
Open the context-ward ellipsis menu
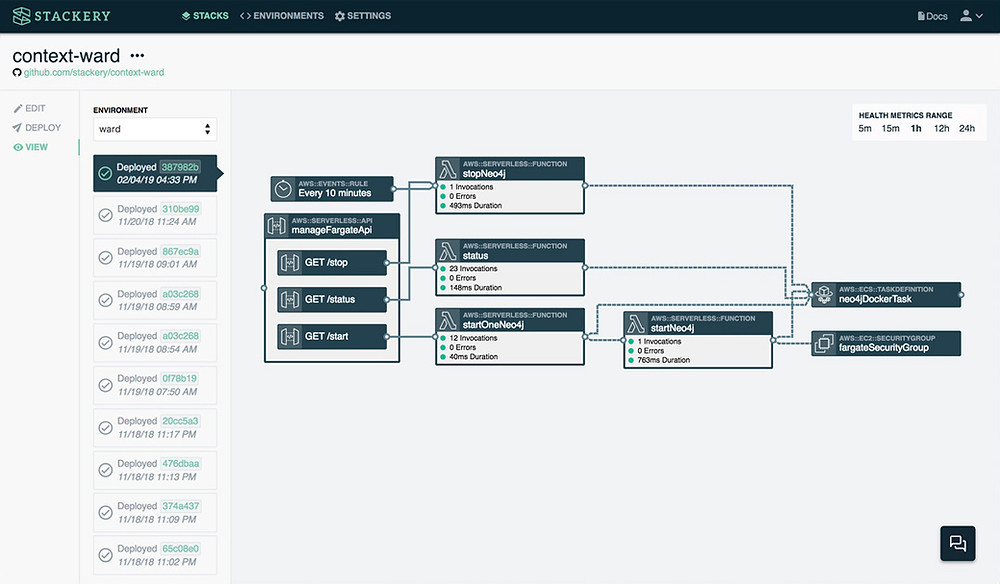137,55
